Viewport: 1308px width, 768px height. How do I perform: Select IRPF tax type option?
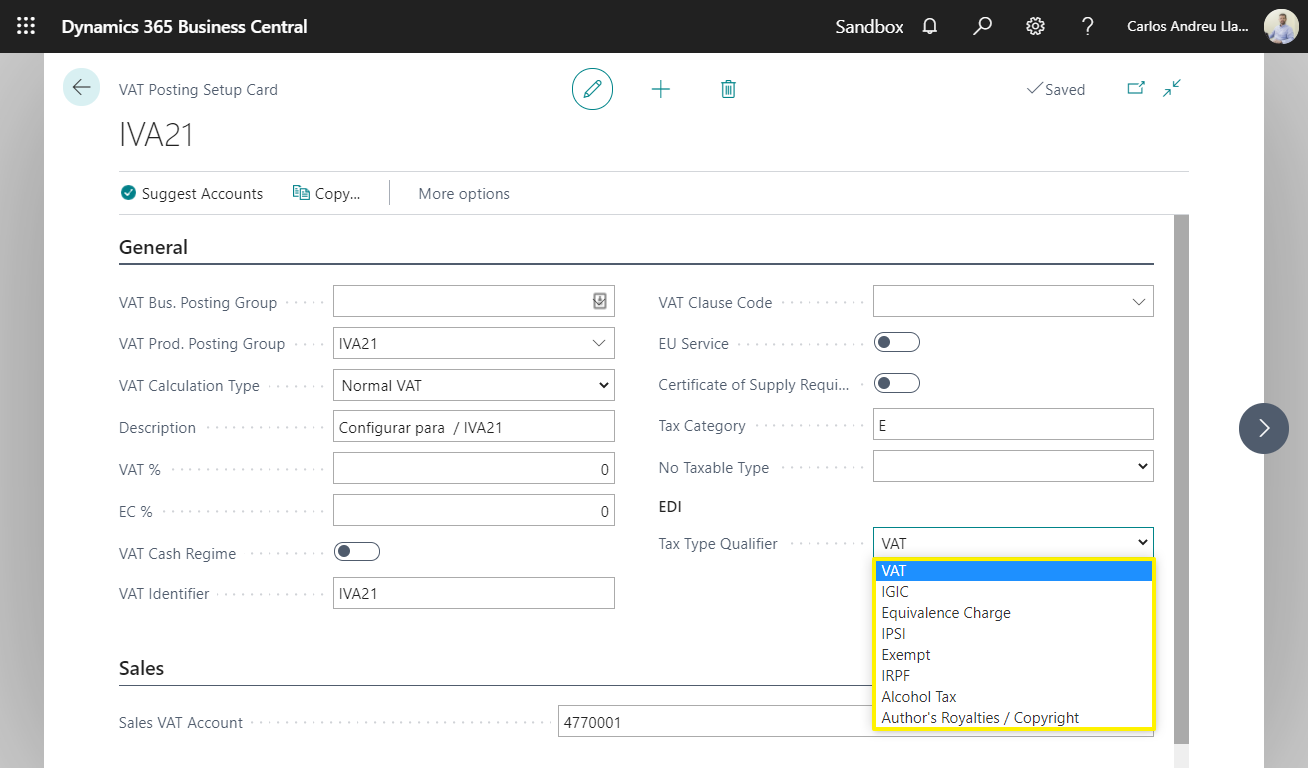click(x=1013, y=676)
